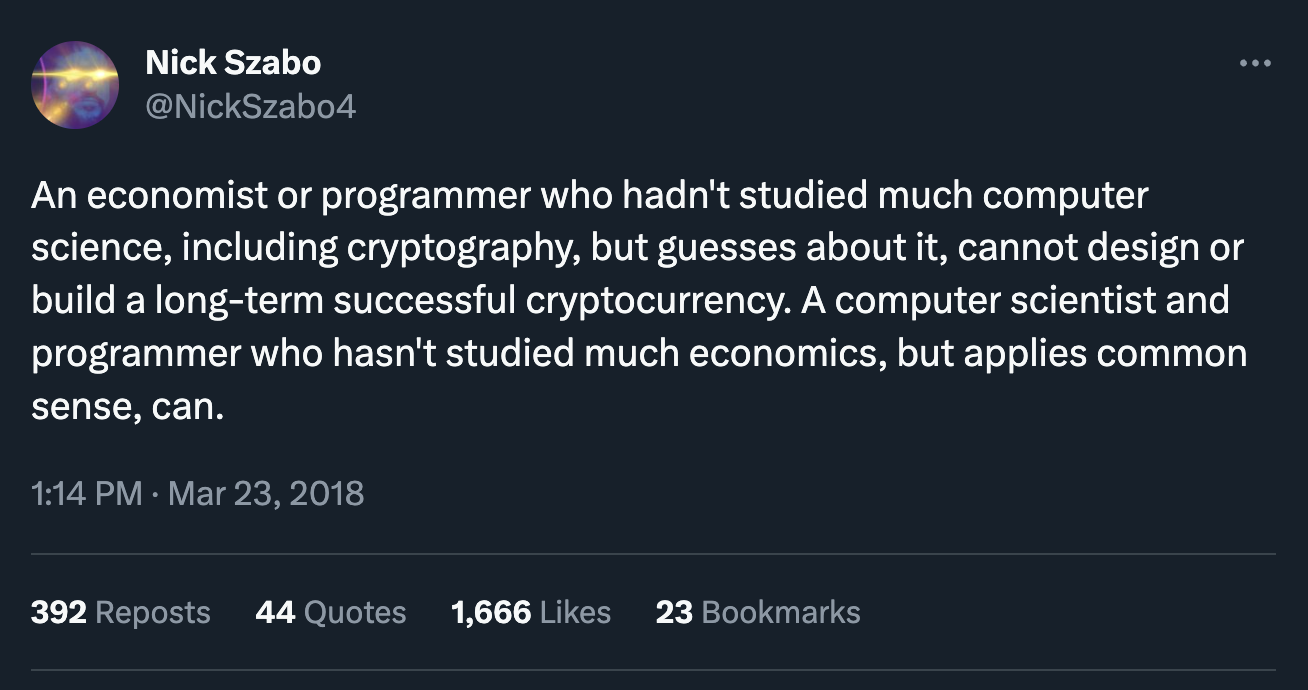Click the @NickSzabo4 handle
This screenshot has width=1308, height=690.
tap(250, 106)
